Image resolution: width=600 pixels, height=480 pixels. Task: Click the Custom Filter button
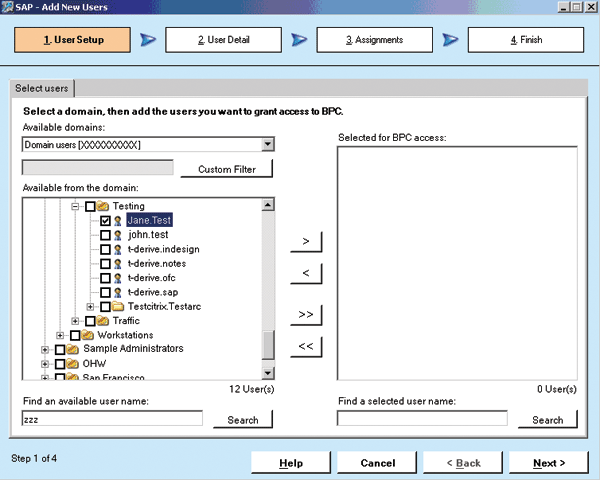coord(227,169)
